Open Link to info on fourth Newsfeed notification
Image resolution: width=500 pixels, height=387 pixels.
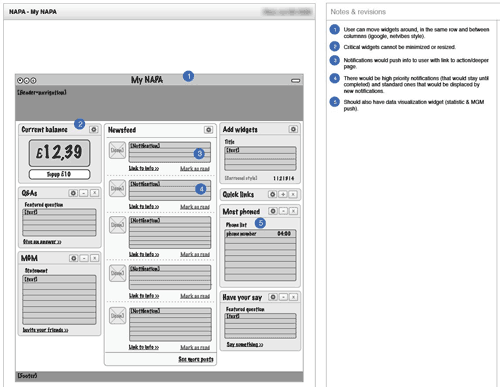point(144,296)
